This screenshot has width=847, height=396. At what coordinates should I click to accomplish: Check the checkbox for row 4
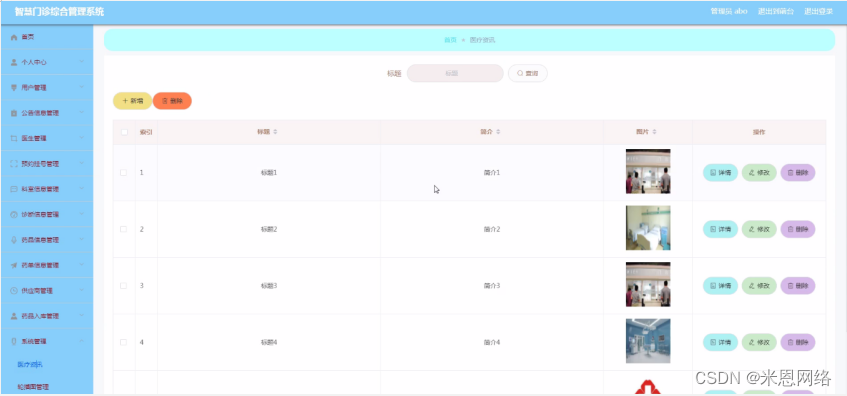click(x=123, y=343)
